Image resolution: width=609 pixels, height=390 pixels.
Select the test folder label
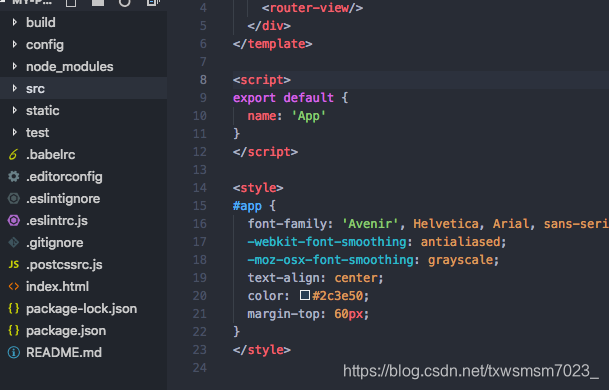click(37, 133)
